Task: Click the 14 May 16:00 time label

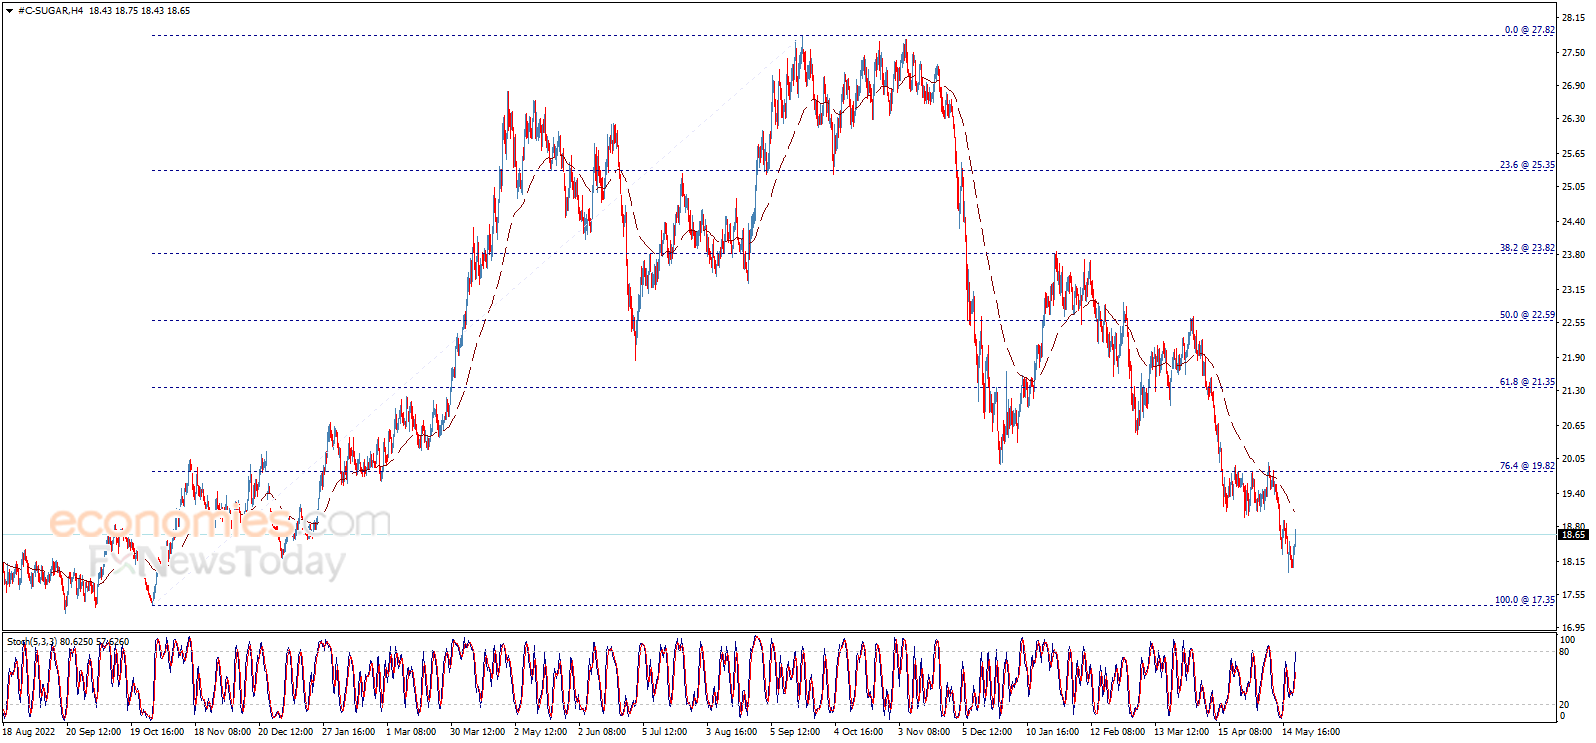Action: pyautogui.click(x=1312, y=731)
